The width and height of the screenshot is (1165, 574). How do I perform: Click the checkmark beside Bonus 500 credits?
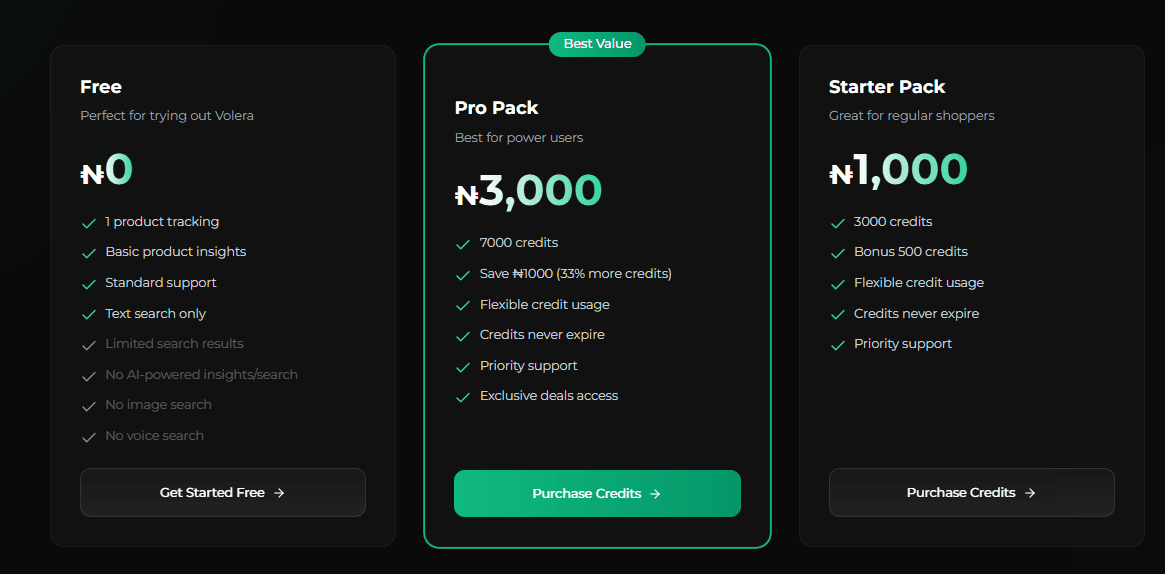tap(838, 253)
